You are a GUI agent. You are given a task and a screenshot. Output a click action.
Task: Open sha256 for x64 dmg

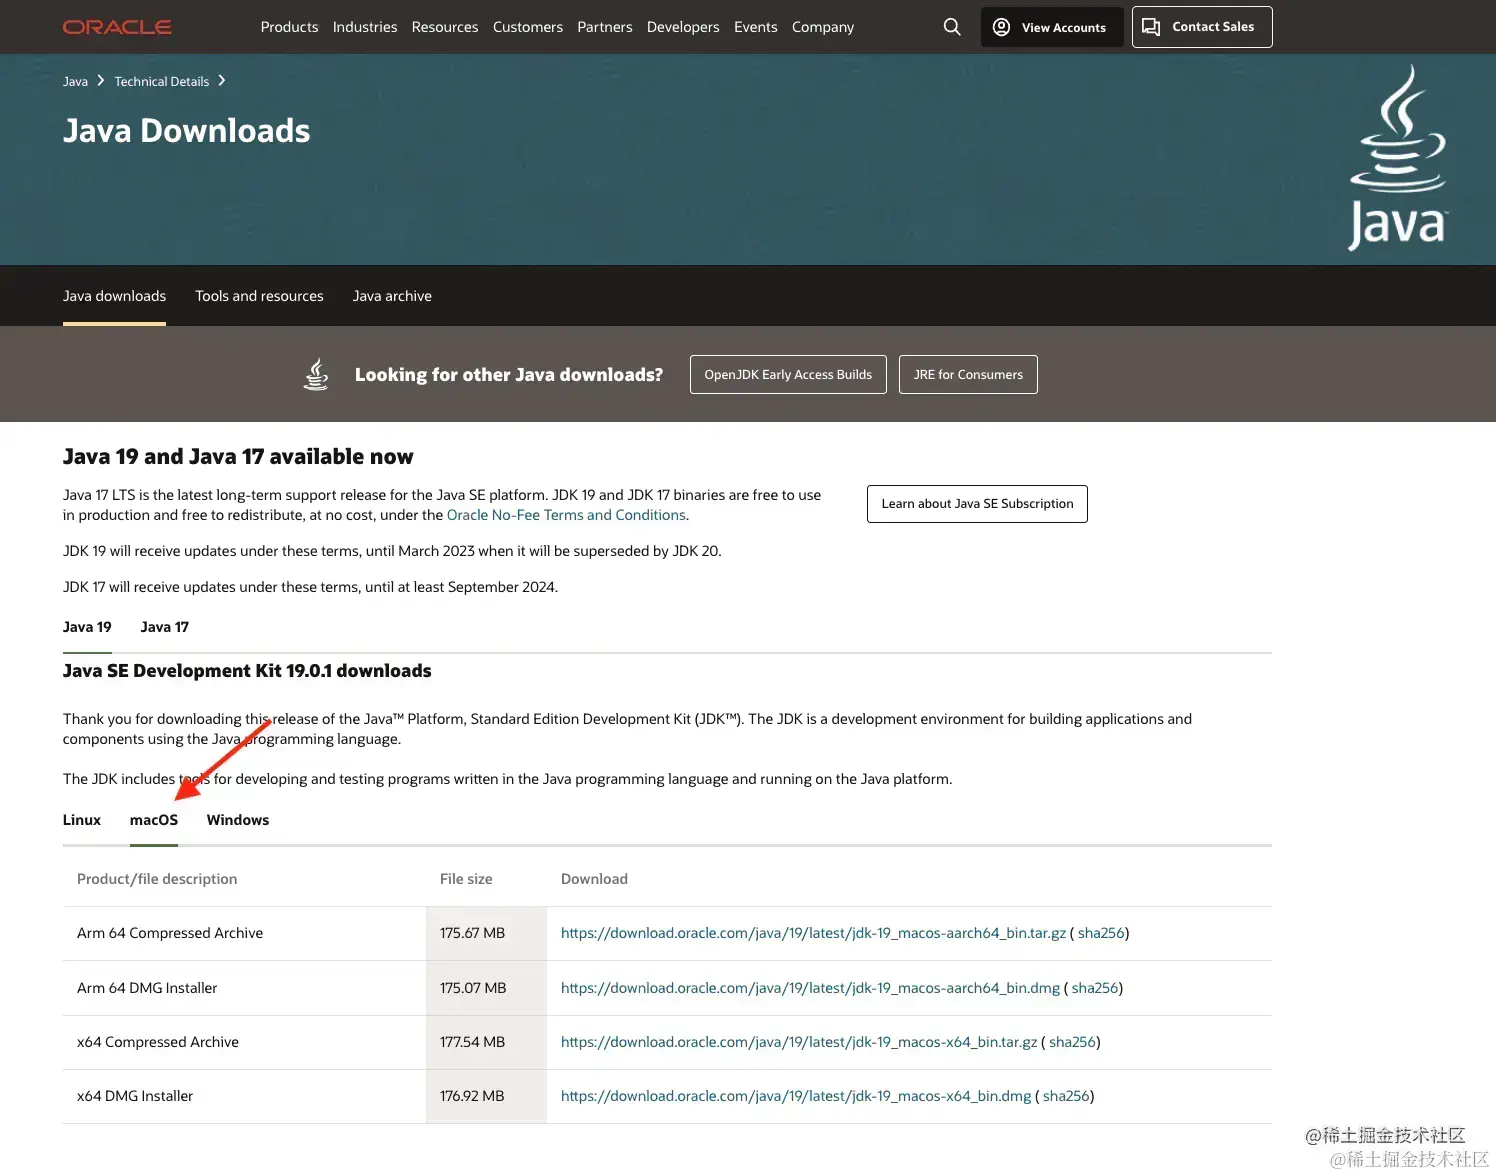(1066, 1096)
